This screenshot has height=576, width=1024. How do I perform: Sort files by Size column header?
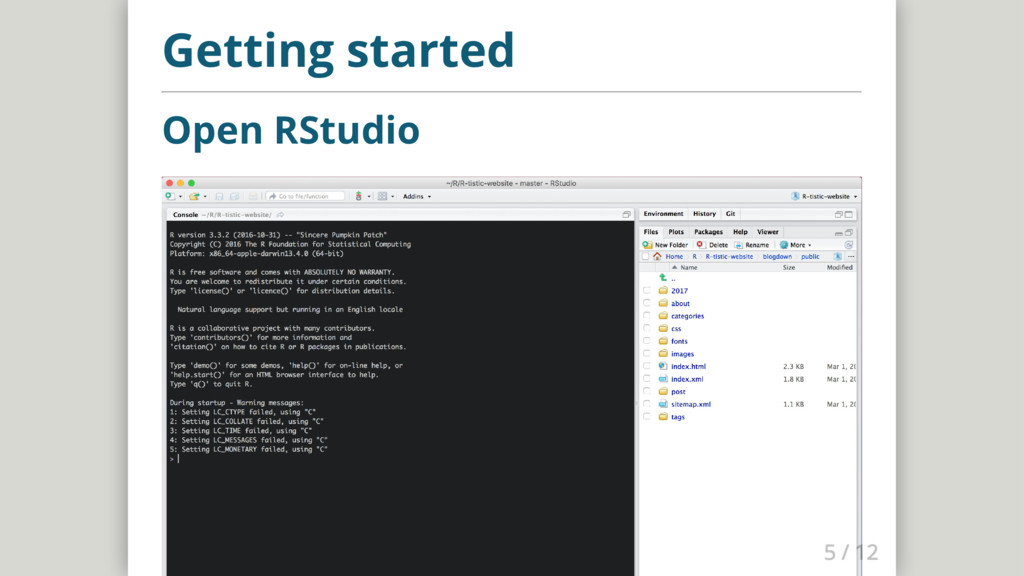[x=789, y=267]
